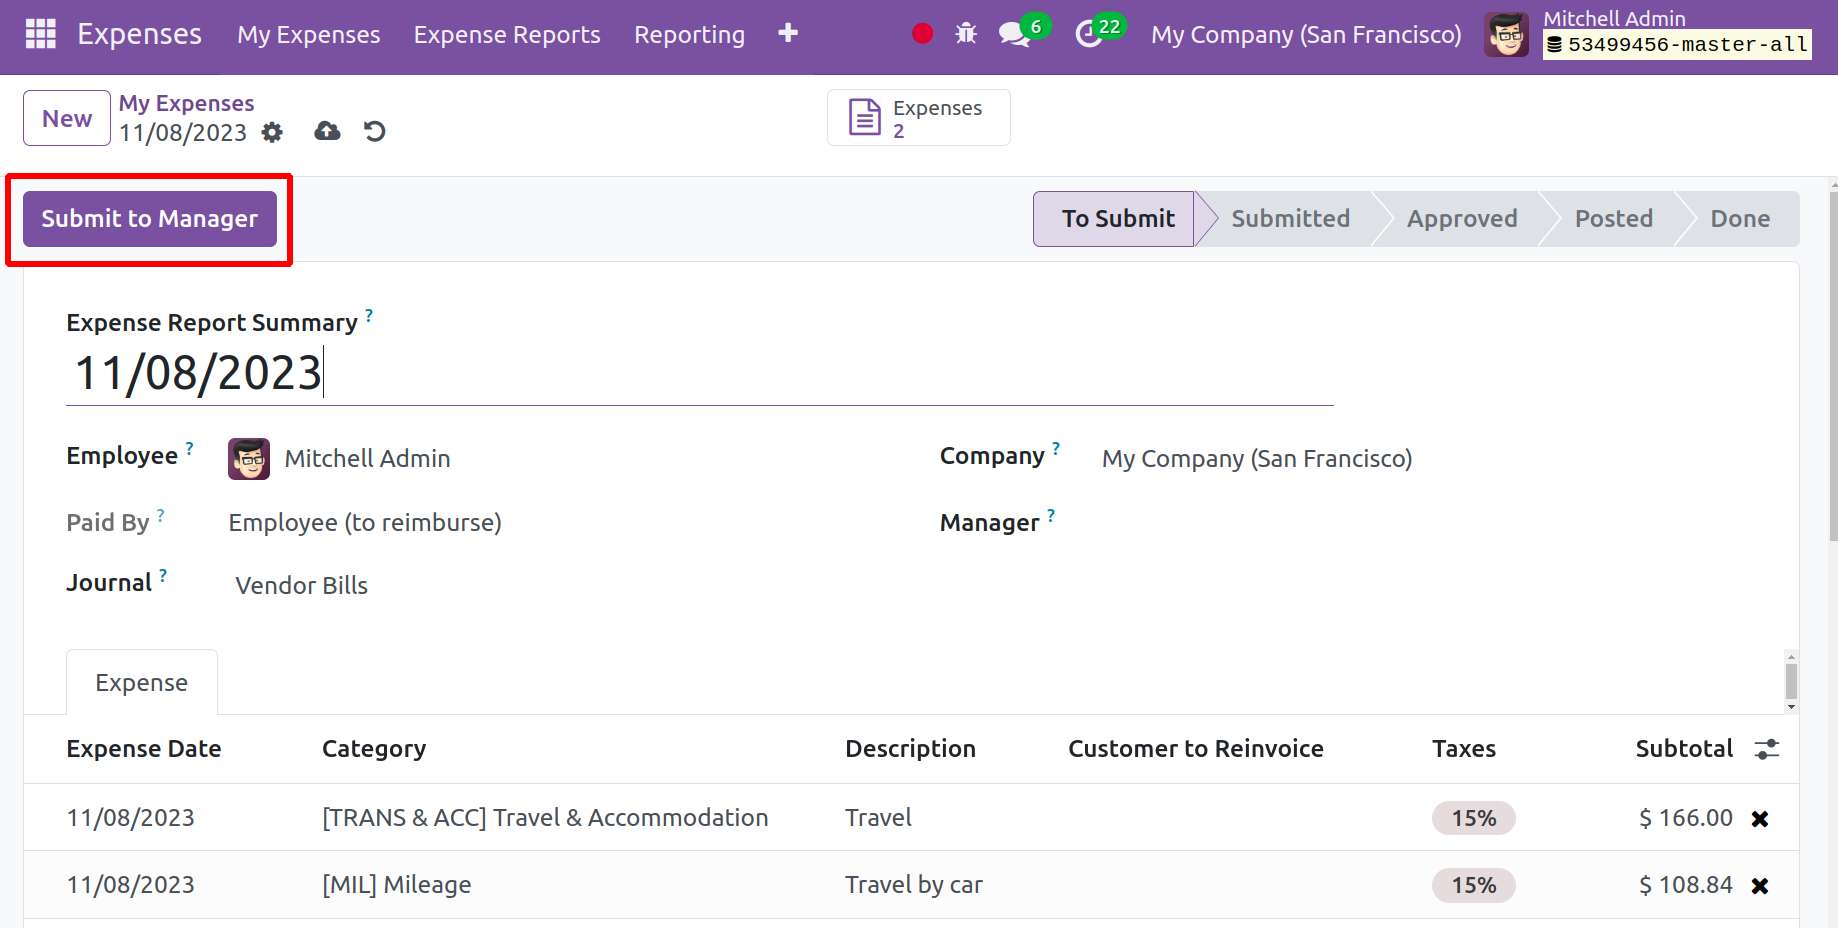1838x928 pixels.
Task: Save record manually with cloud icon
Action: pyautogui.click(x=327, y=131)
